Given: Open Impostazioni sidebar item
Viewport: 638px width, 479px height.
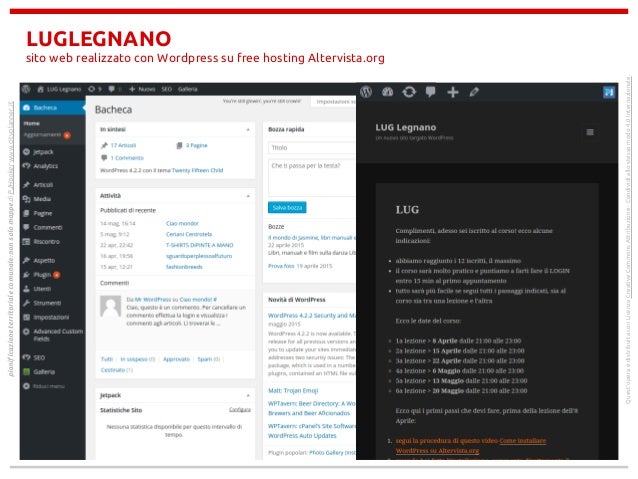Looking at the screenshot, I should (x=51, y=317).
